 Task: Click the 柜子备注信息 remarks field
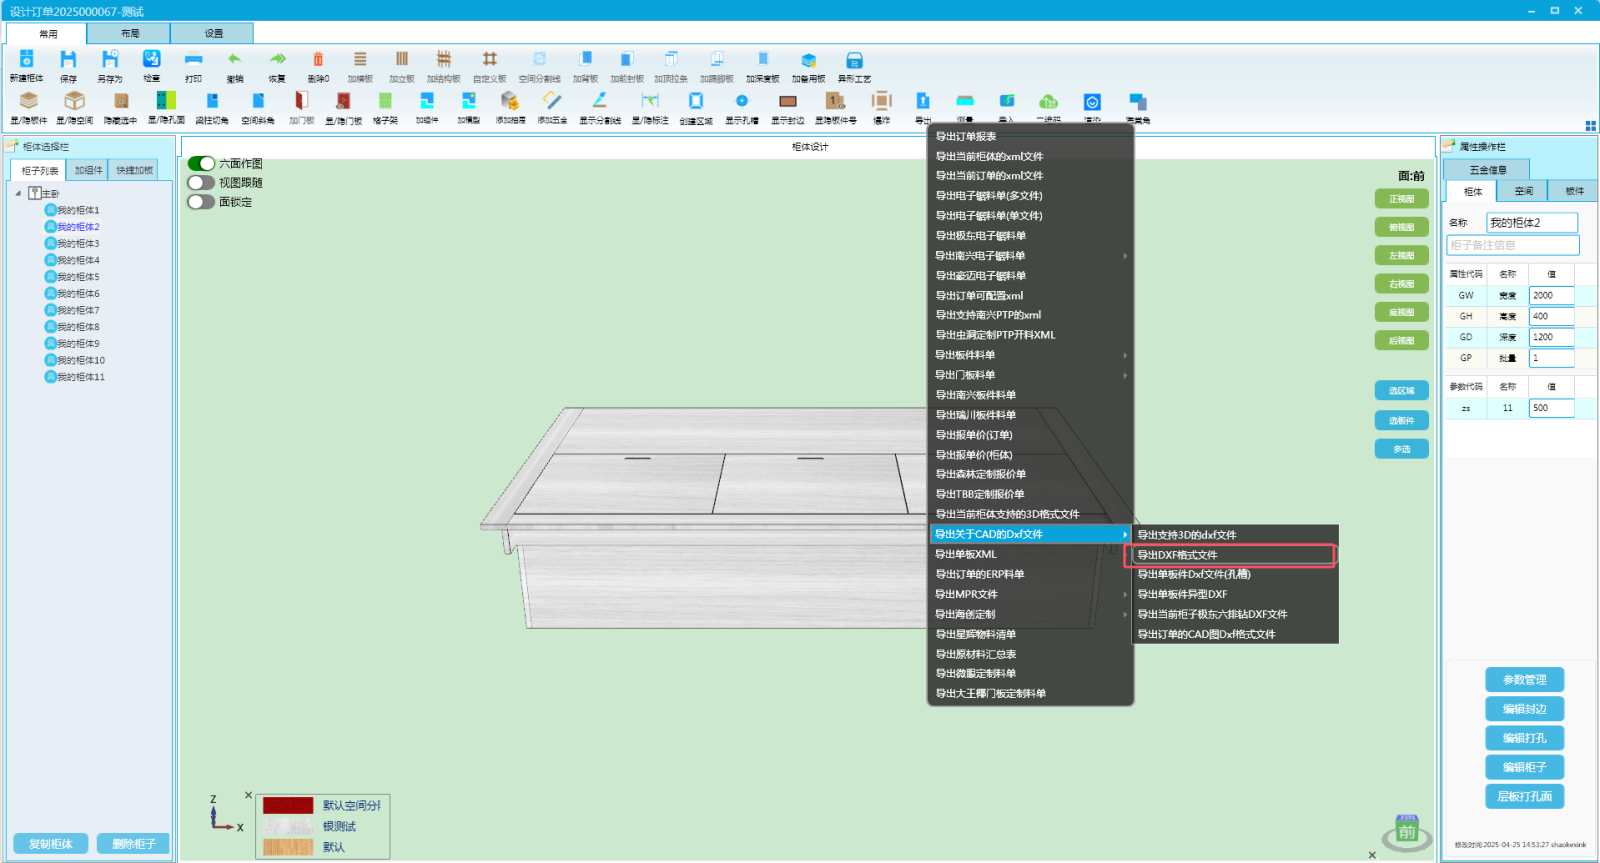point(1513,245)
